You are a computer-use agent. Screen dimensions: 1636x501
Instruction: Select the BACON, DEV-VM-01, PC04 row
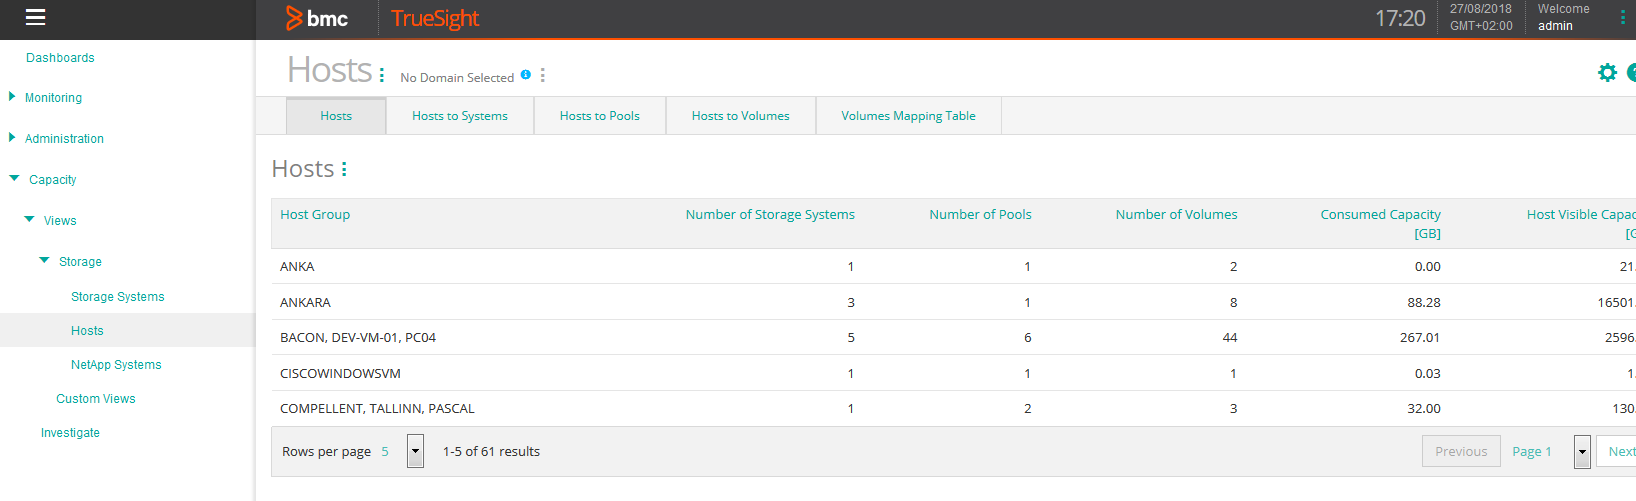pos(953,337)
